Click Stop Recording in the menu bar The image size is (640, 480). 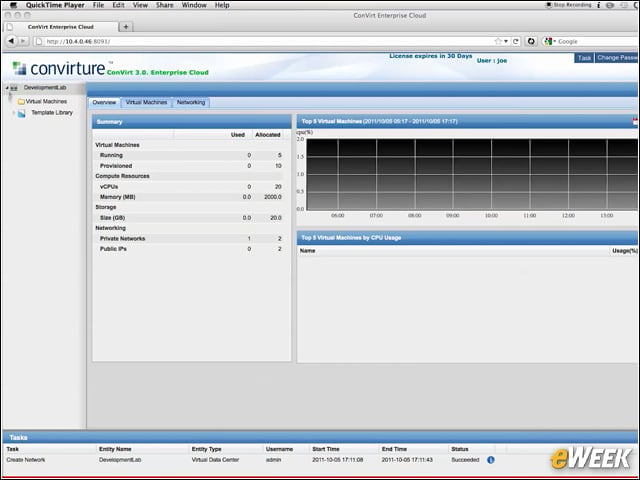tap(569, 5)
